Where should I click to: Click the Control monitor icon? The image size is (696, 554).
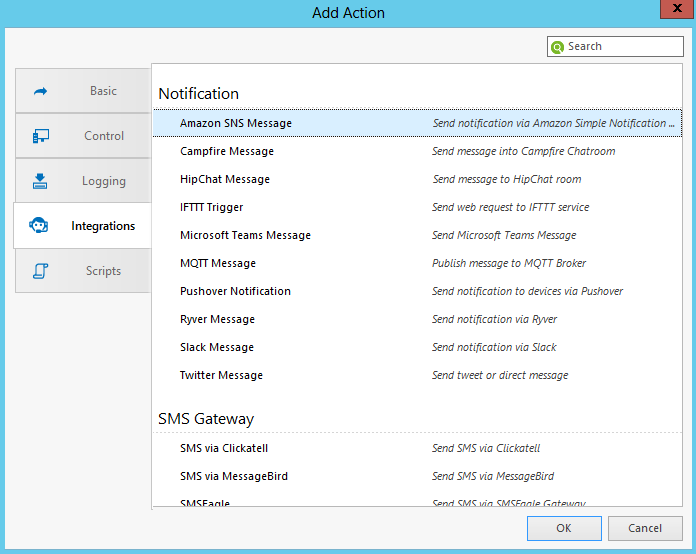tap(41, 136)
